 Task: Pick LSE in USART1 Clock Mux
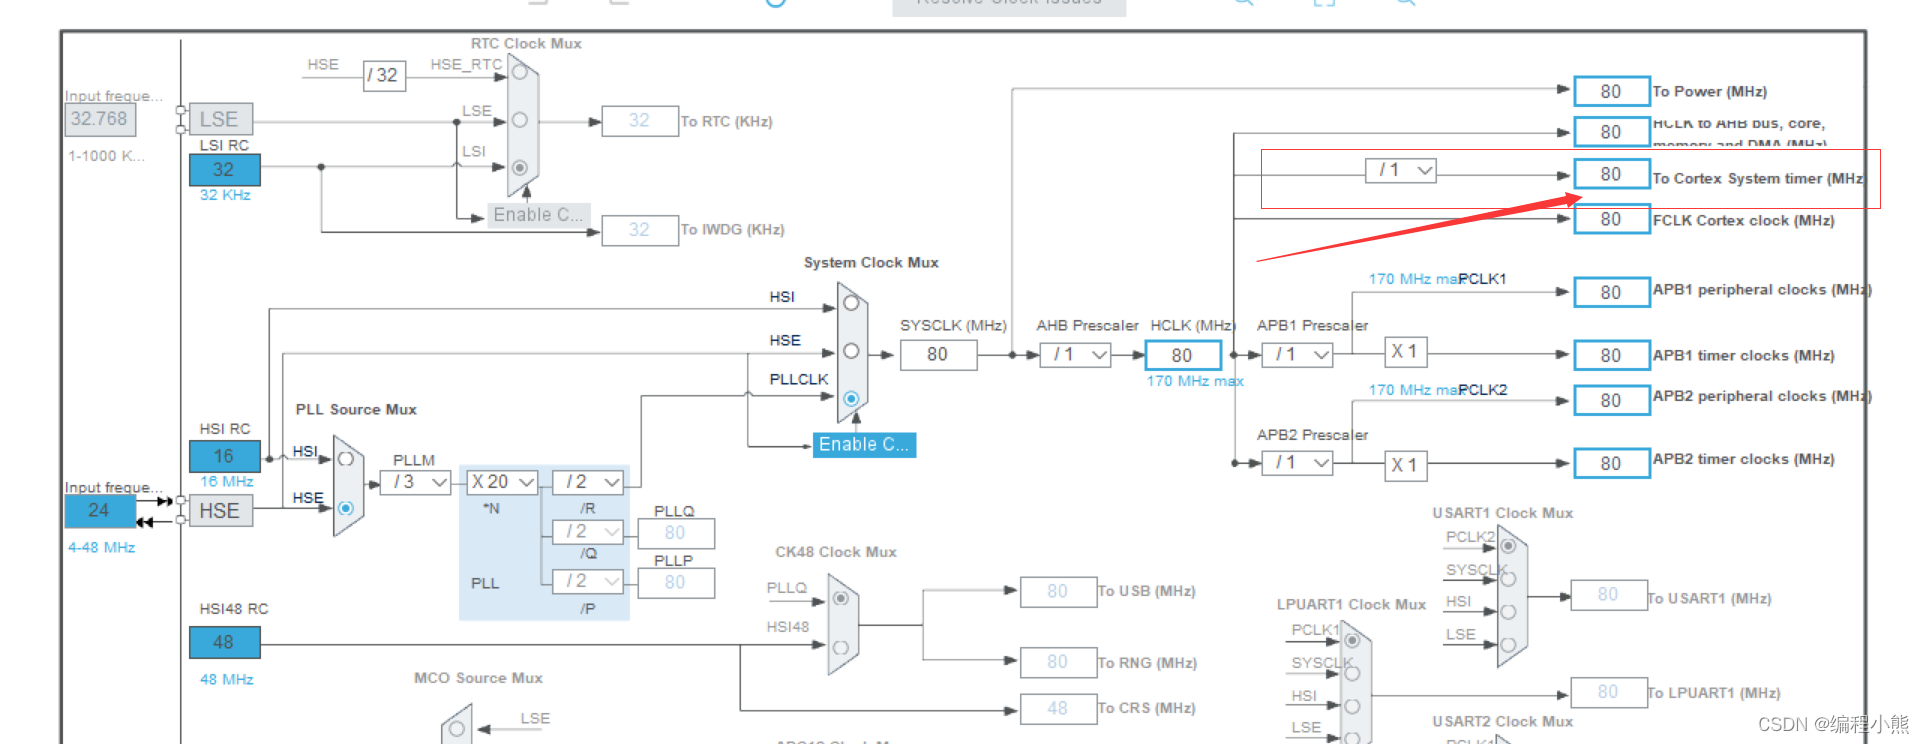tap(1508, 644)
